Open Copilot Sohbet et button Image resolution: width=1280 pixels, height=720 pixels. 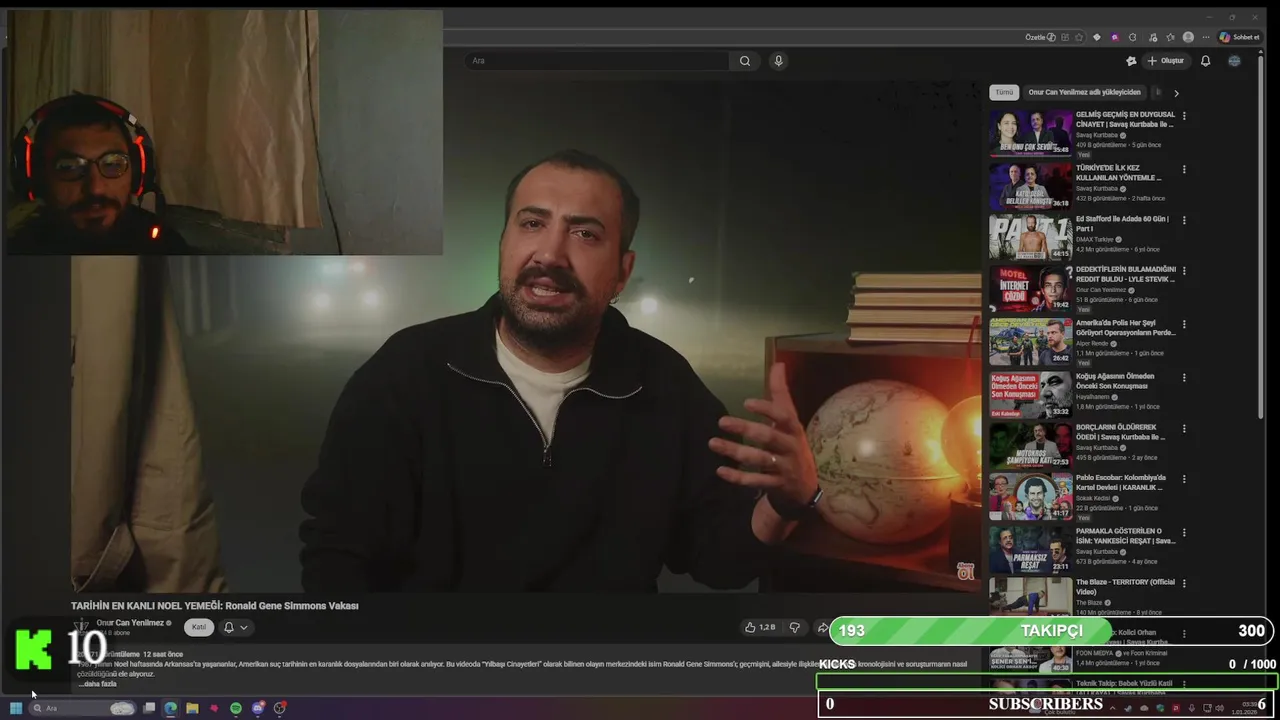click(1238, 37)
